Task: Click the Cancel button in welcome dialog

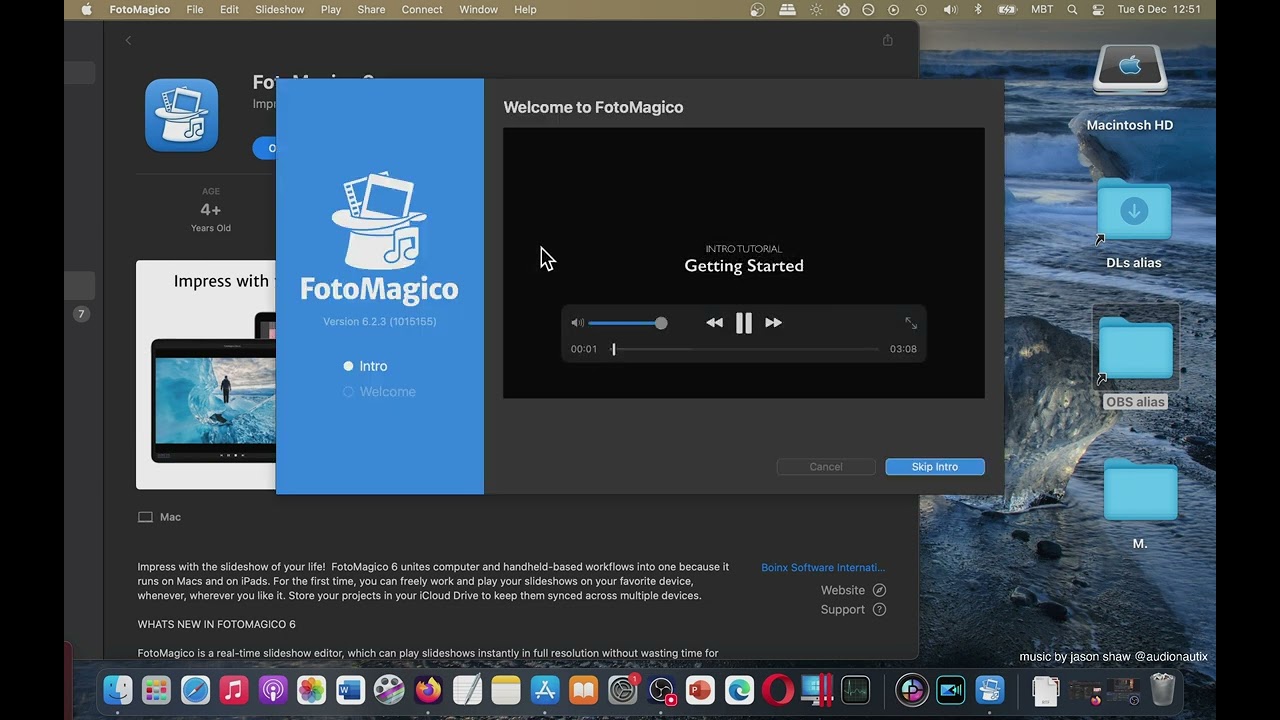Action: [826, 467]
